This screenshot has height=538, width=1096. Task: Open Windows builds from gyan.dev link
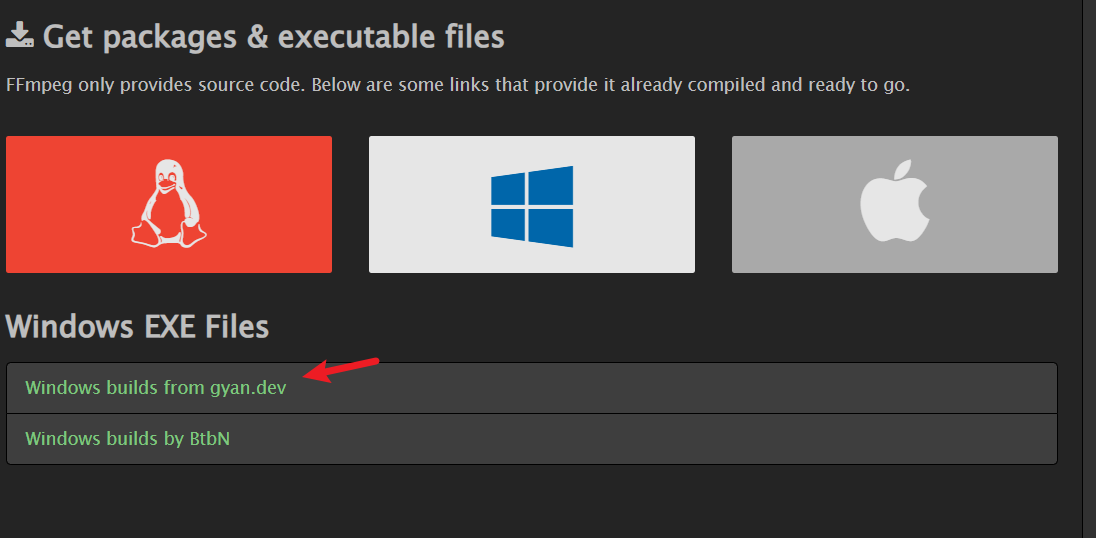(156, 388)
